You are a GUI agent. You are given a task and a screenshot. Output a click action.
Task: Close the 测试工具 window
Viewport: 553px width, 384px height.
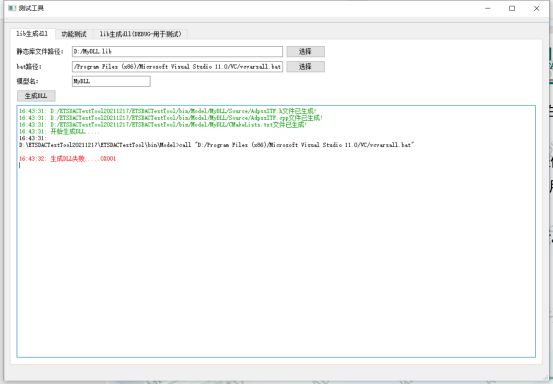point(536,8)
